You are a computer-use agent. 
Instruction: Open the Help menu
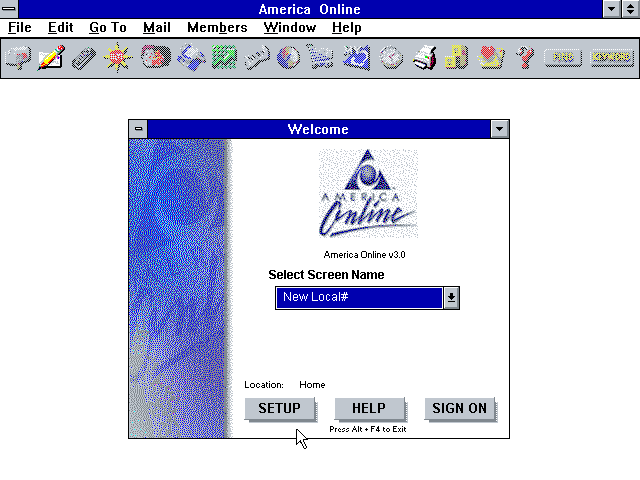click(347, 27)
